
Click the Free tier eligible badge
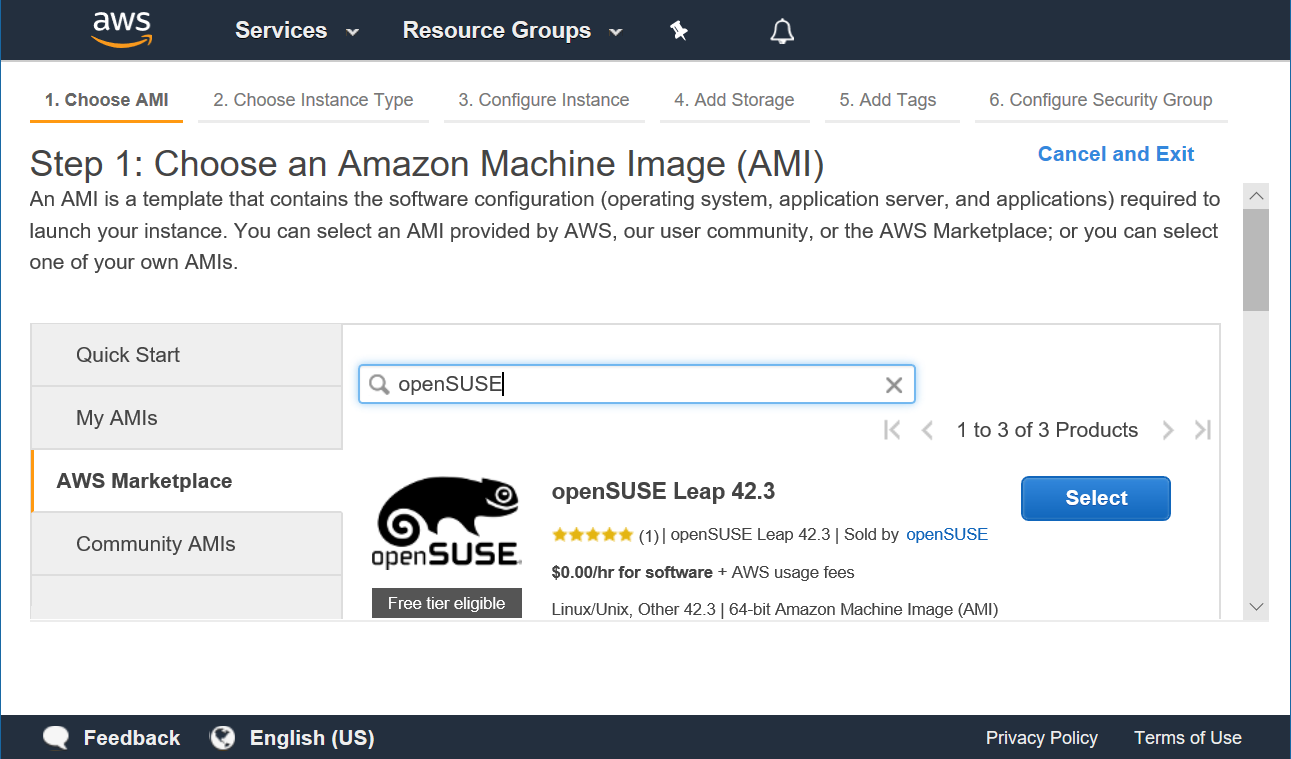point(447,603)
